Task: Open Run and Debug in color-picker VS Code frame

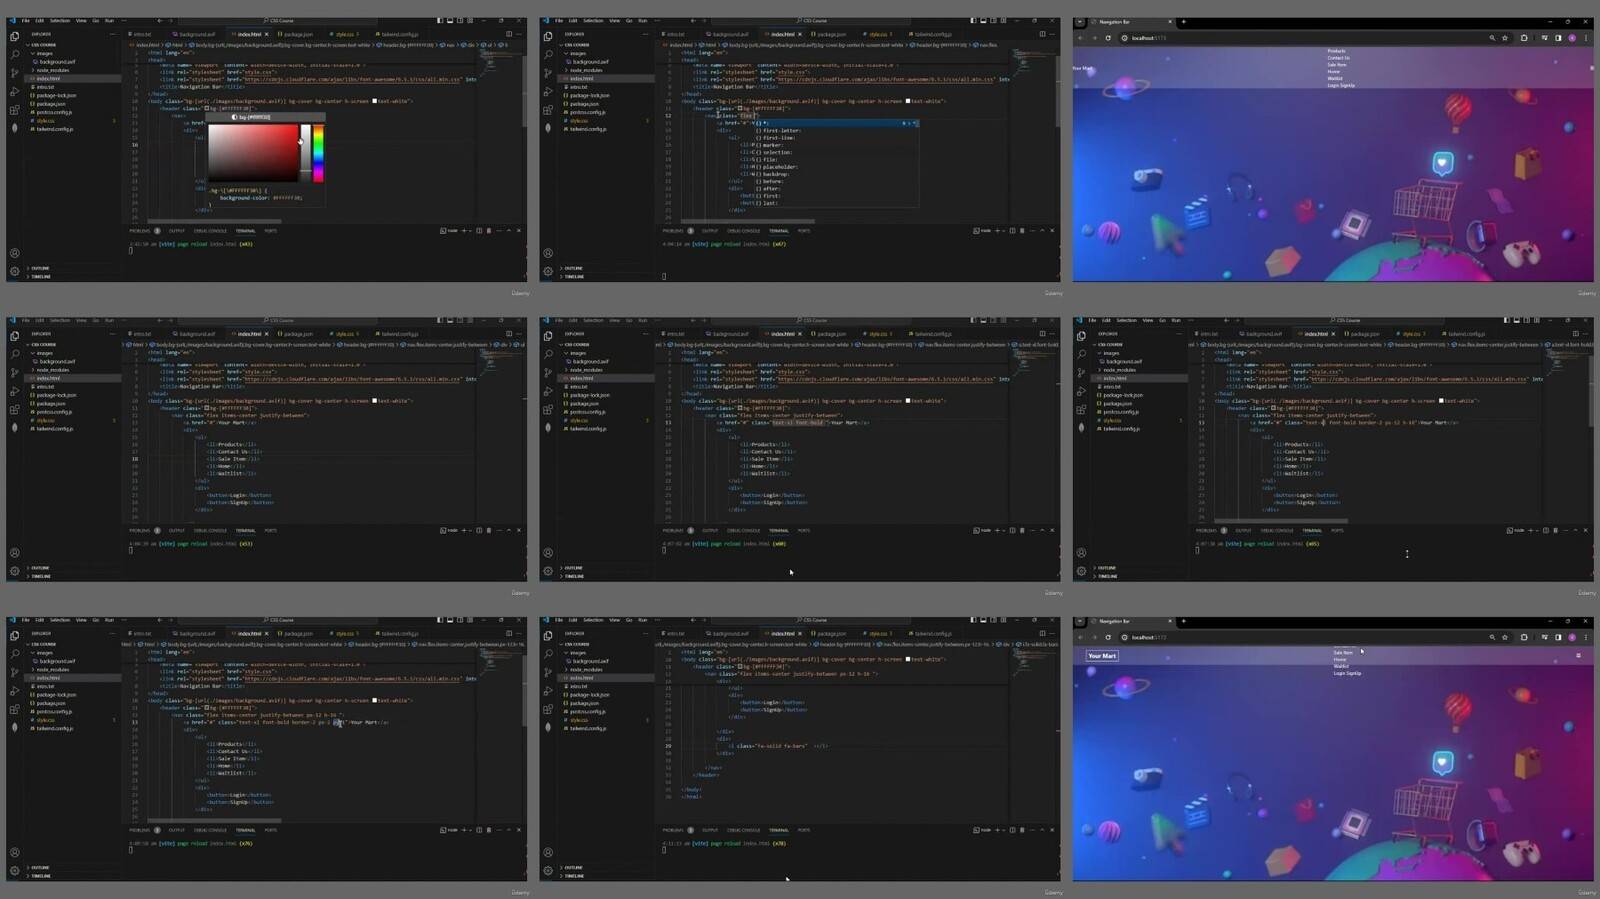Action: pos(14,91)
